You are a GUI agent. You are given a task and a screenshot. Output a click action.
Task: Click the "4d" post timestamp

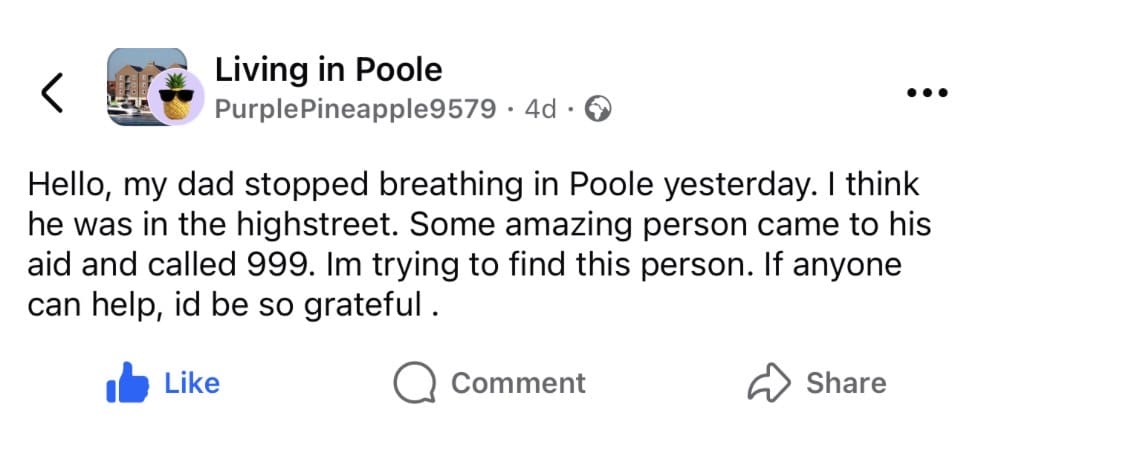pyautogui.click(x=540, y=108)
